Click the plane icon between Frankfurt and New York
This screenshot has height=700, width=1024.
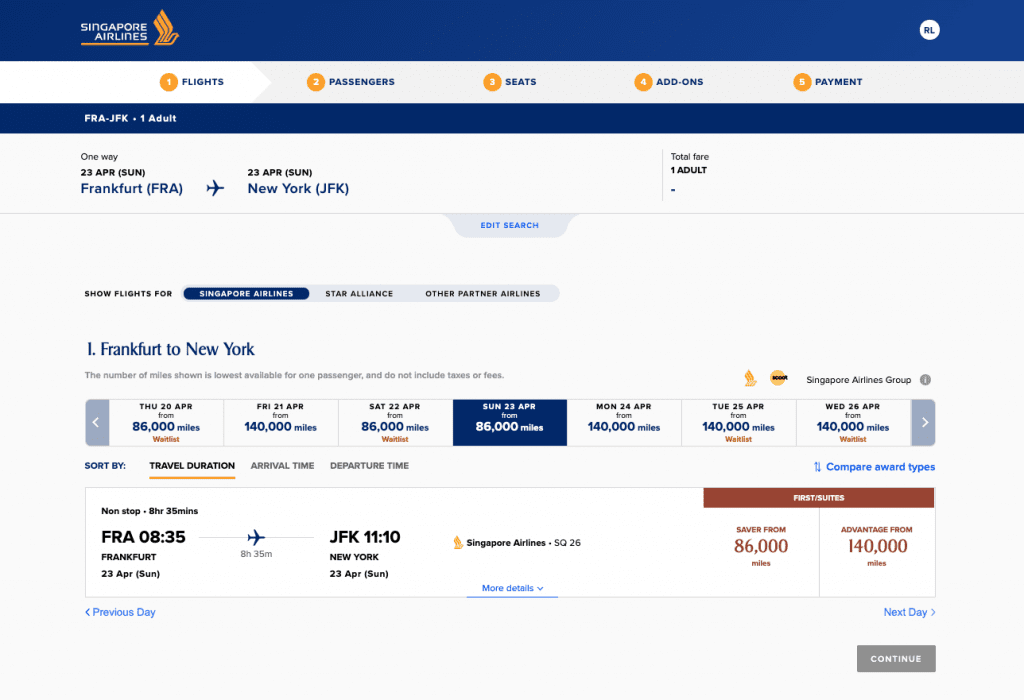tap(215, 188)
